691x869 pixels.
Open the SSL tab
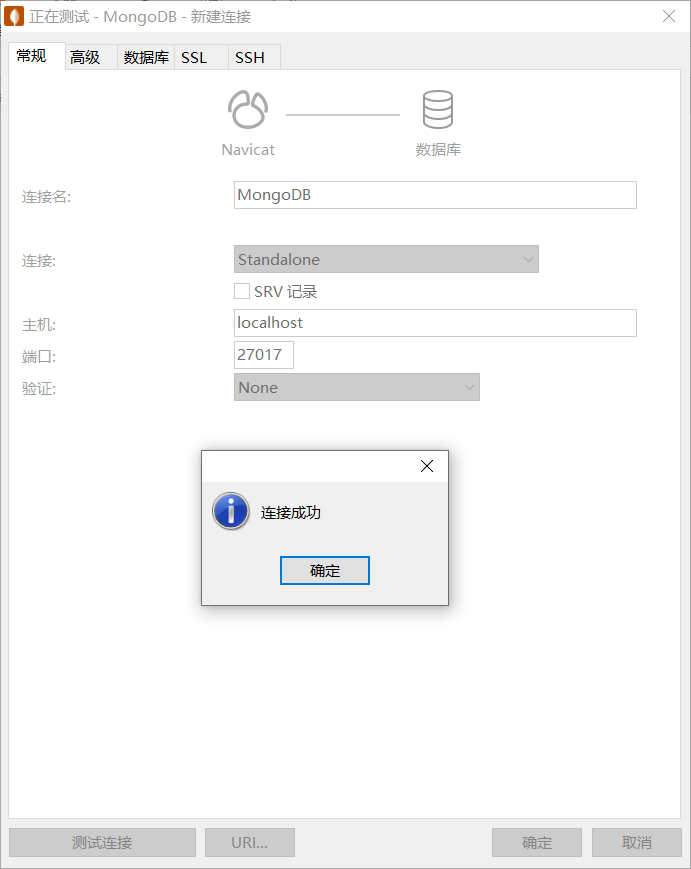[x=201, y=57]
